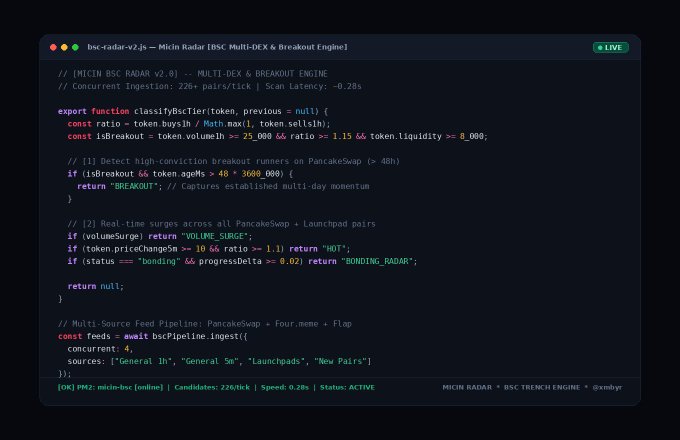
Task: Click the green LIVE badge
Action: (611, 47)
